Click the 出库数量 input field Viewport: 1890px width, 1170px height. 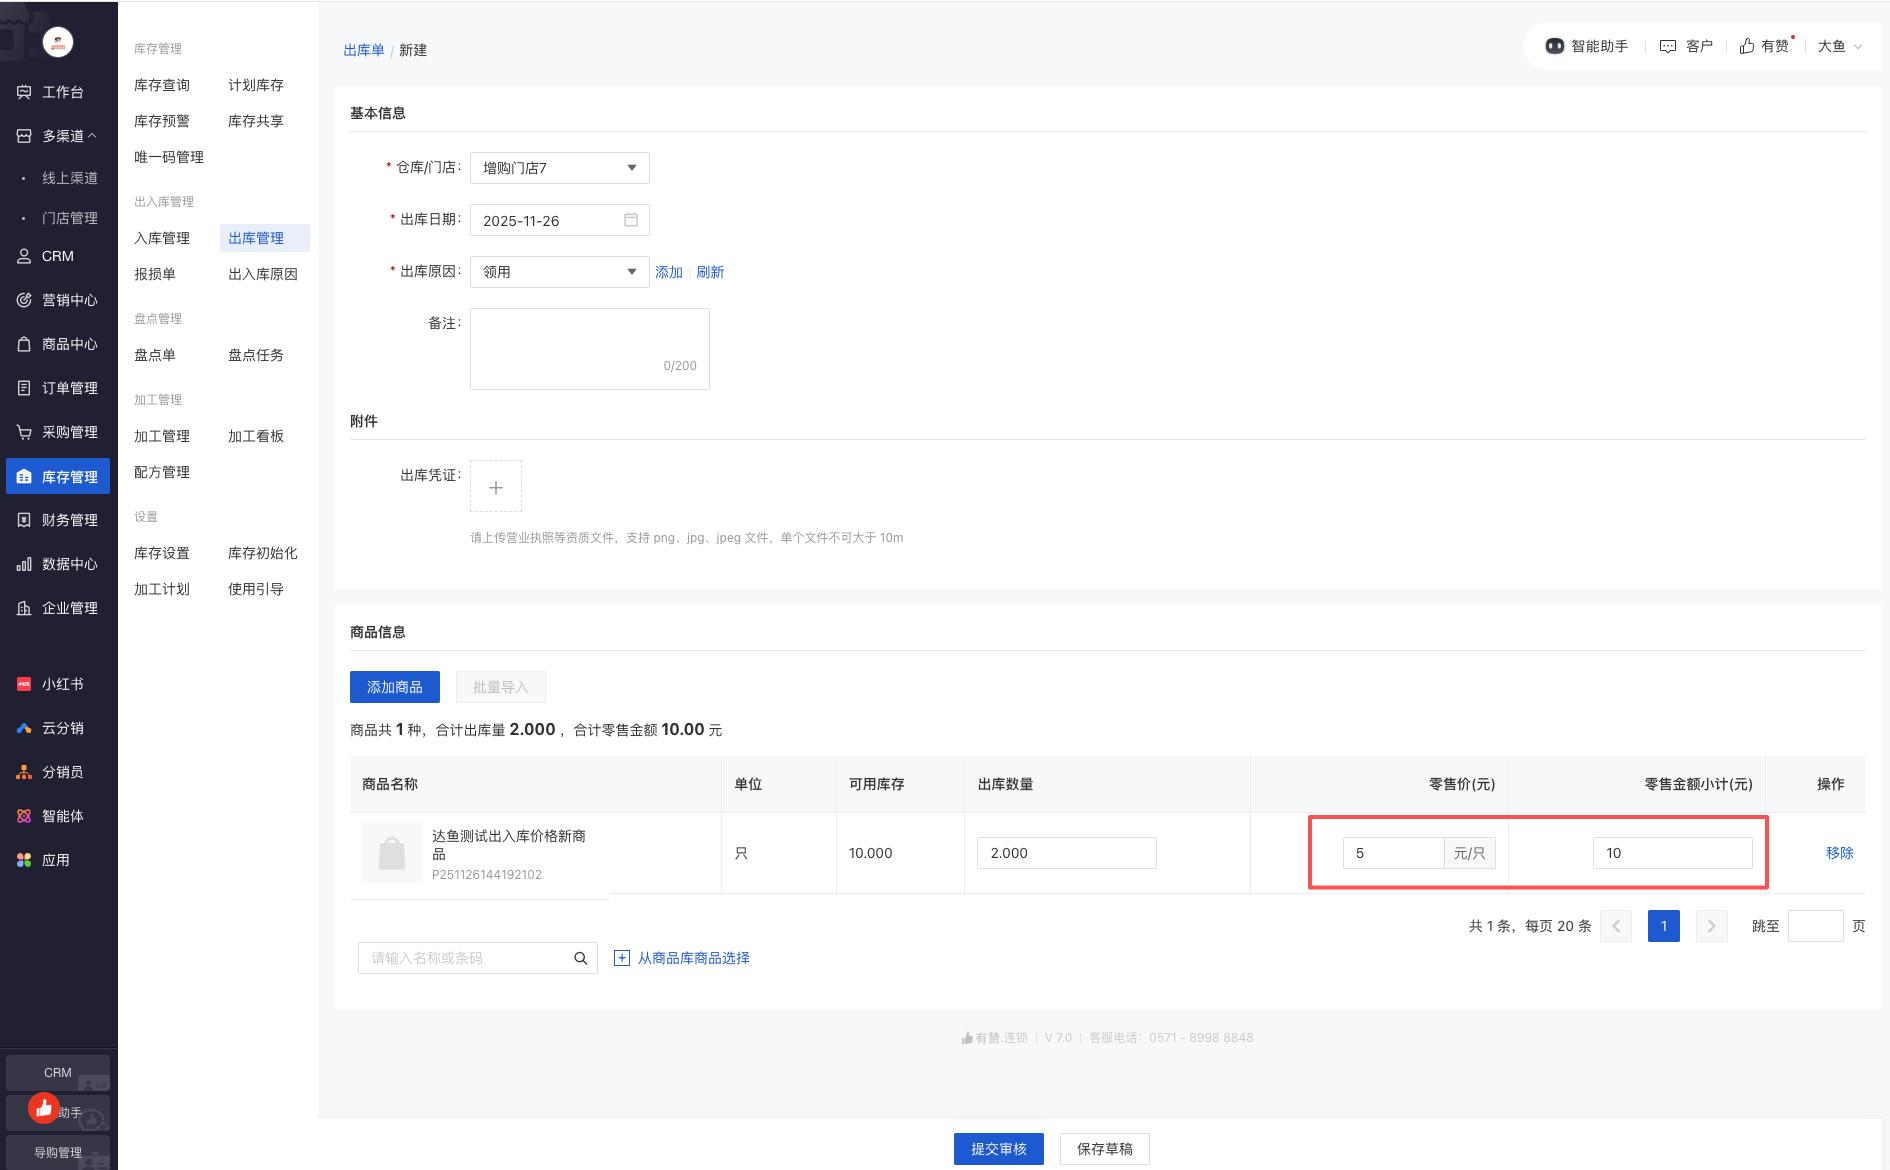[1066, 853]
